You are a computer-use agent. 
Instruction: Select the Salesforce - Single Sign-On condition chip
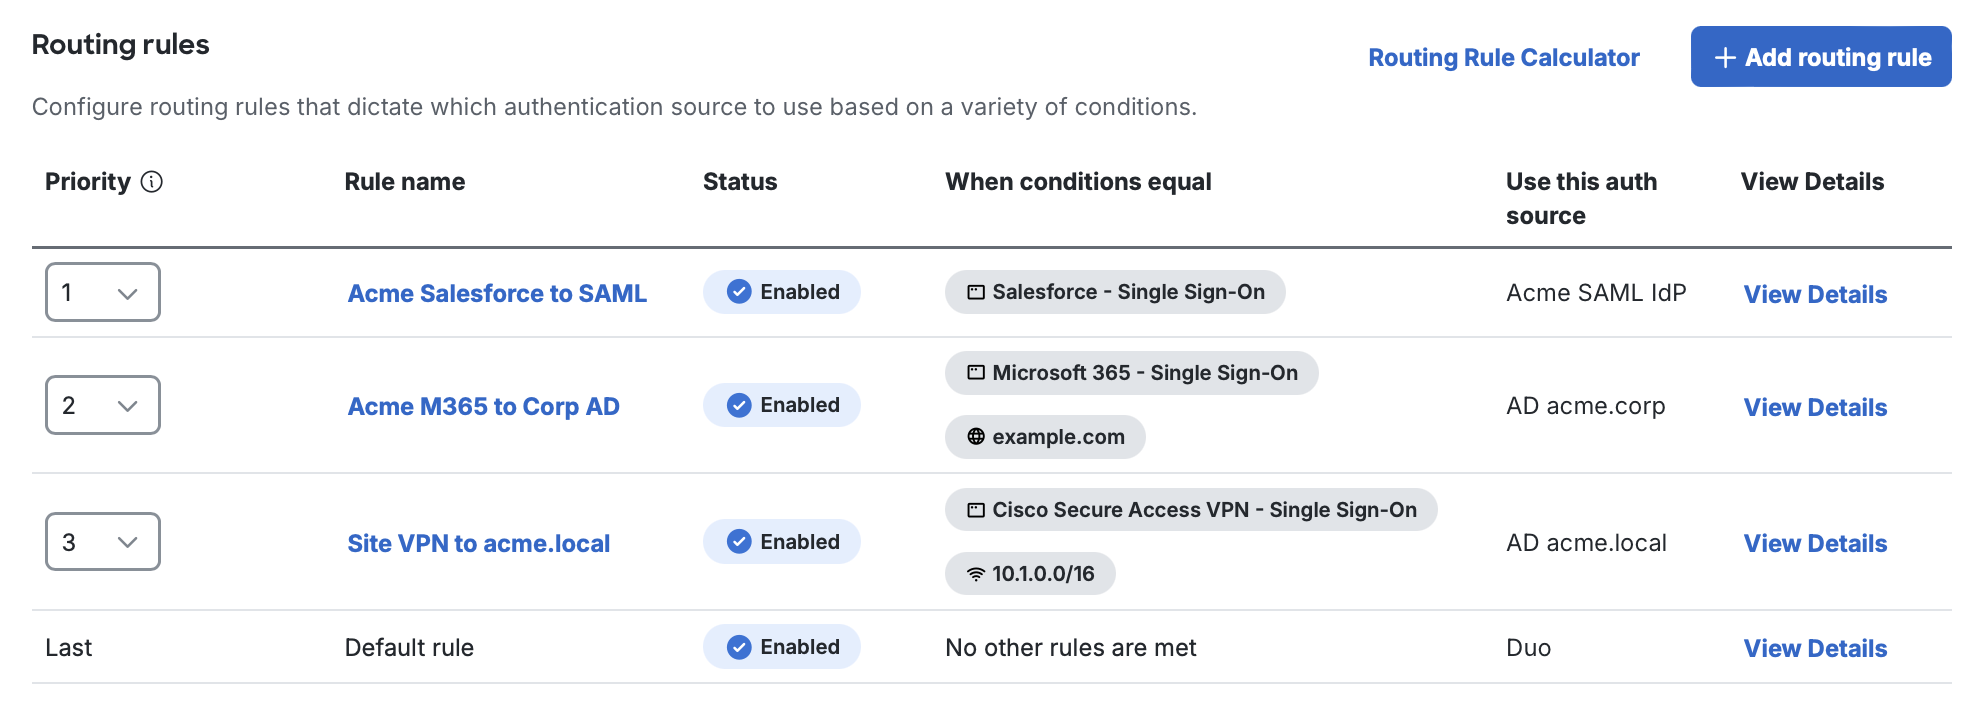click(1115, 292)
